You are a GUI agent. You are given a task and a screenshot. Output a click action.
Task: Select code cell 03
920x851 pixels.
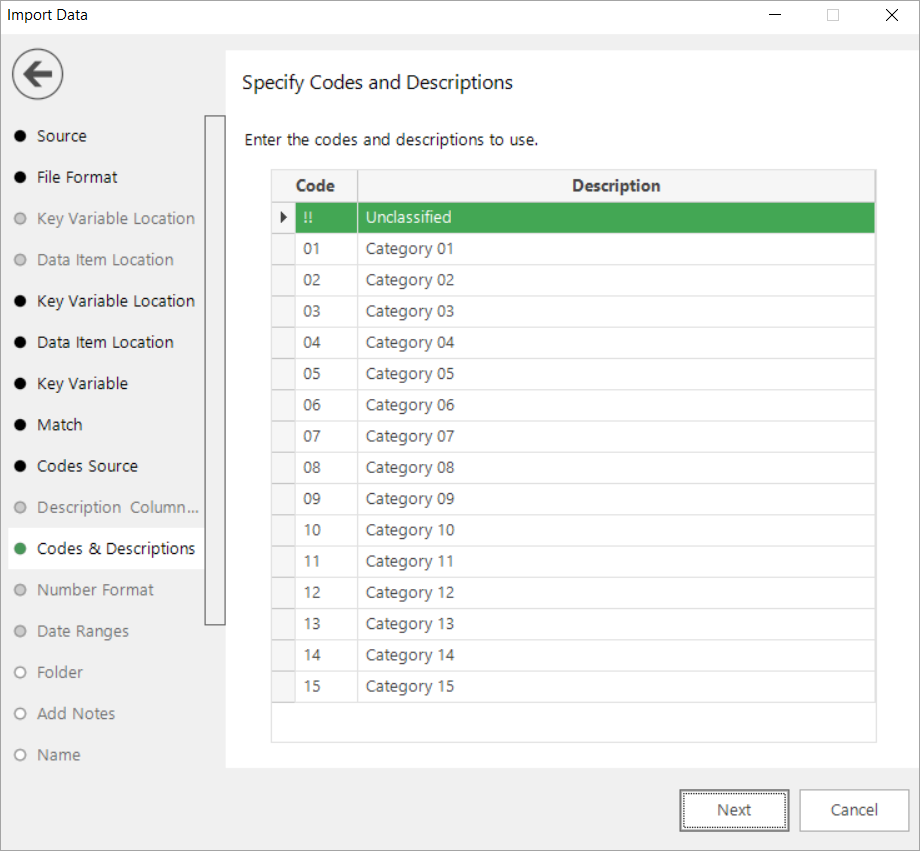(x=326, y=312)
